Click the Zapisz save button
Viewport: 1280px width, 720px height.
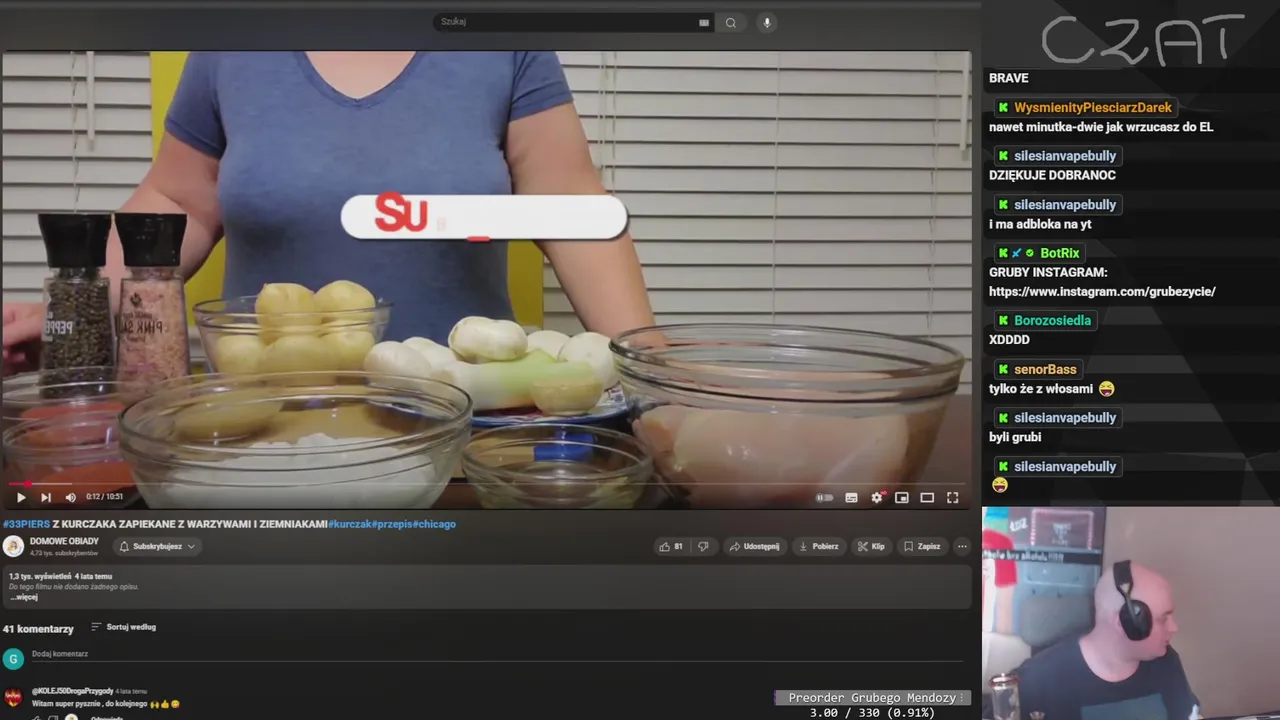(922, 546)
